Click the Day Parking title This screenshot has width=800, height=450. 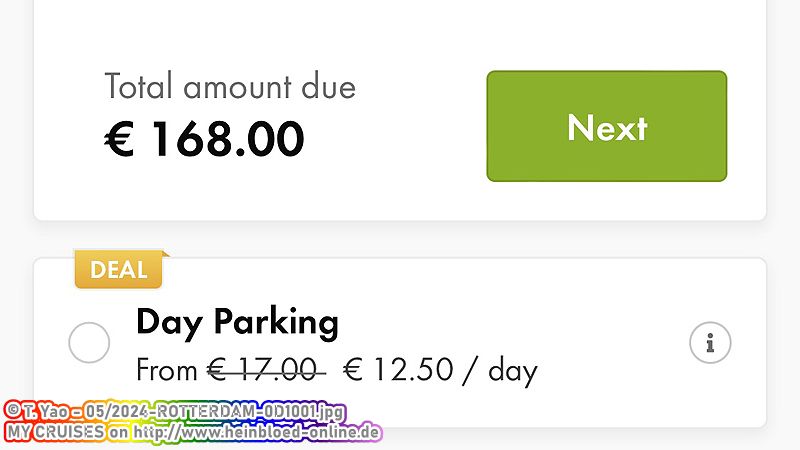[237, 322]
